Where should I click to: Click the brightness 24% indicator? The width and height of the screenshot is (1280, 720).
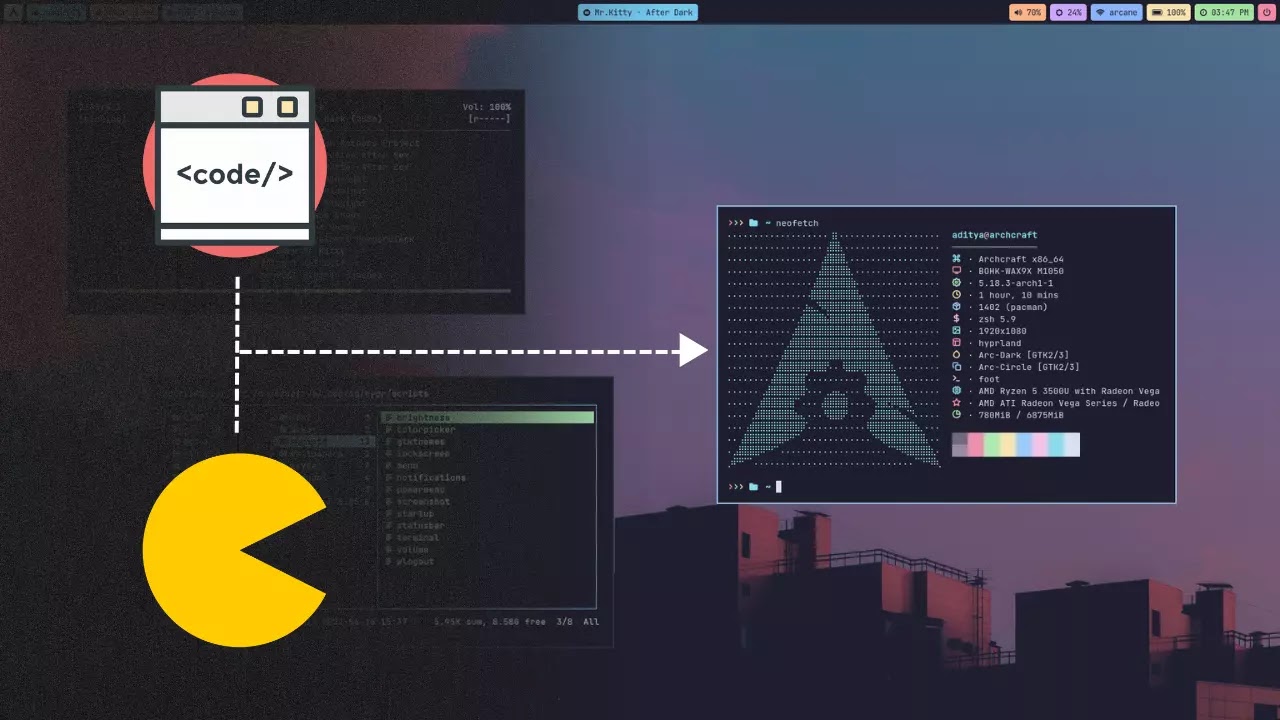click(1069, 13)
